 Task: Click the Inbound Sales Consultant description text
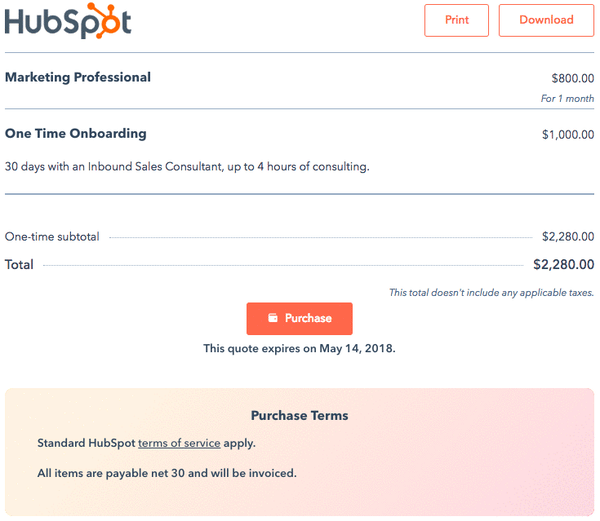187,166
